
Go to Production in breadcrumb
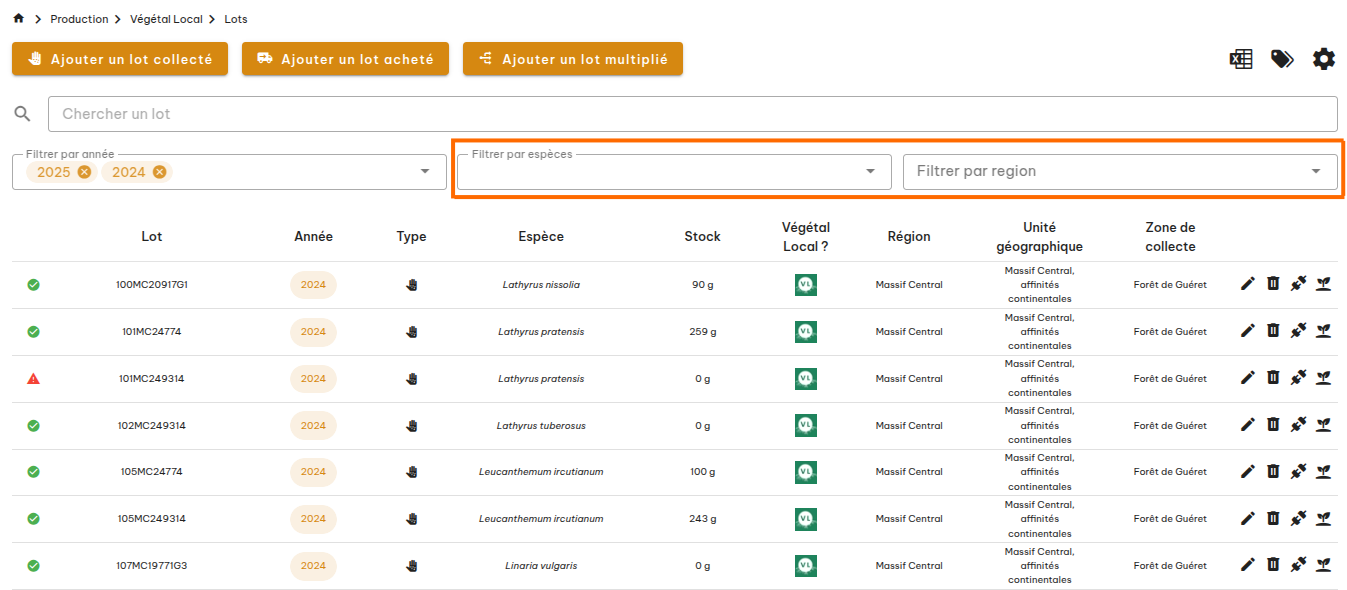point(79,19)
